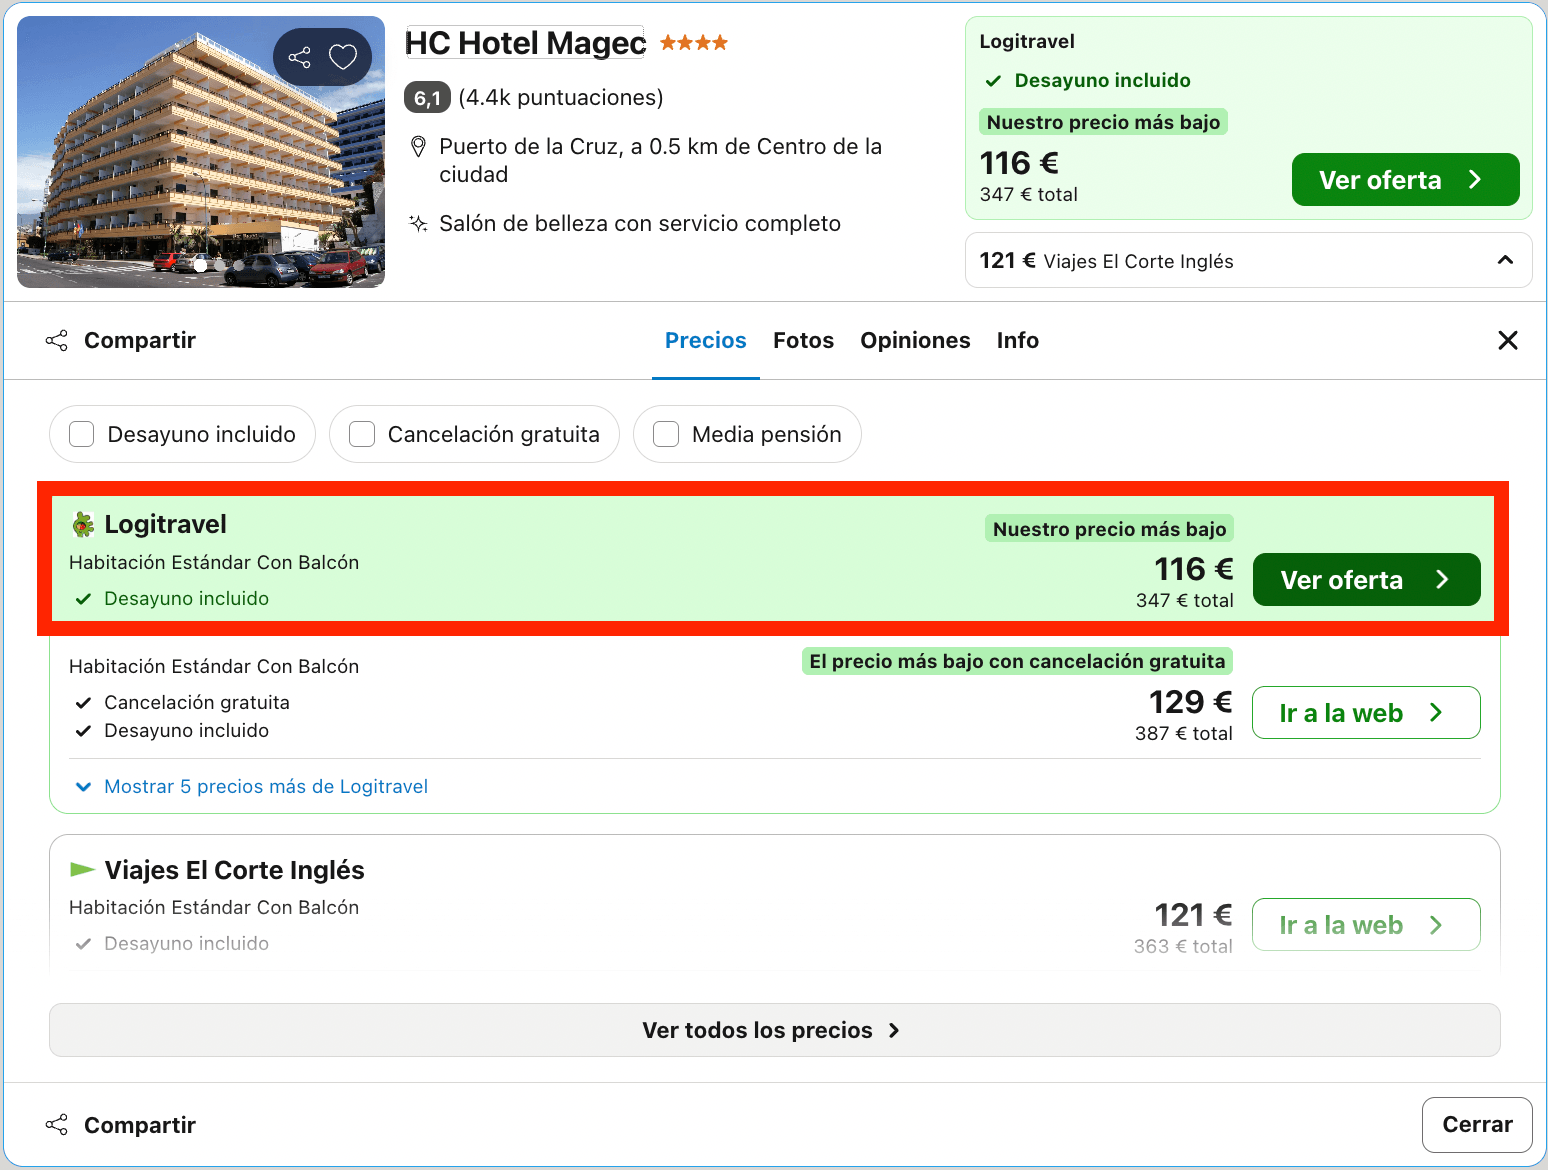Click the hotel building photo
Image resolution: width=1548 pixels, height=1170 pixels.
[201, 152]
